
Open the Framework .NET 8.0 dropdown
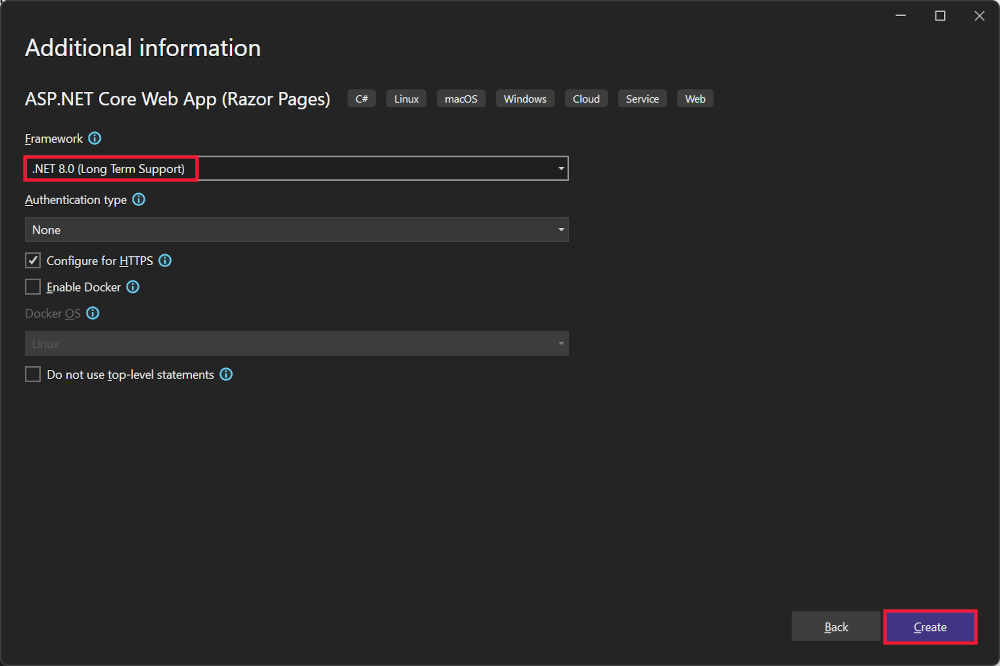point(297,168)
